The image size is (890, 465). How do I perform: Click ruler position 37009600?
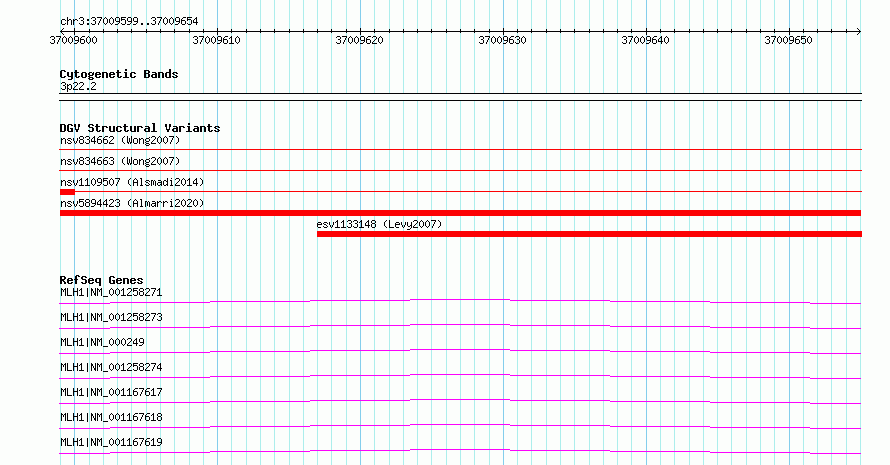(73, 40)
